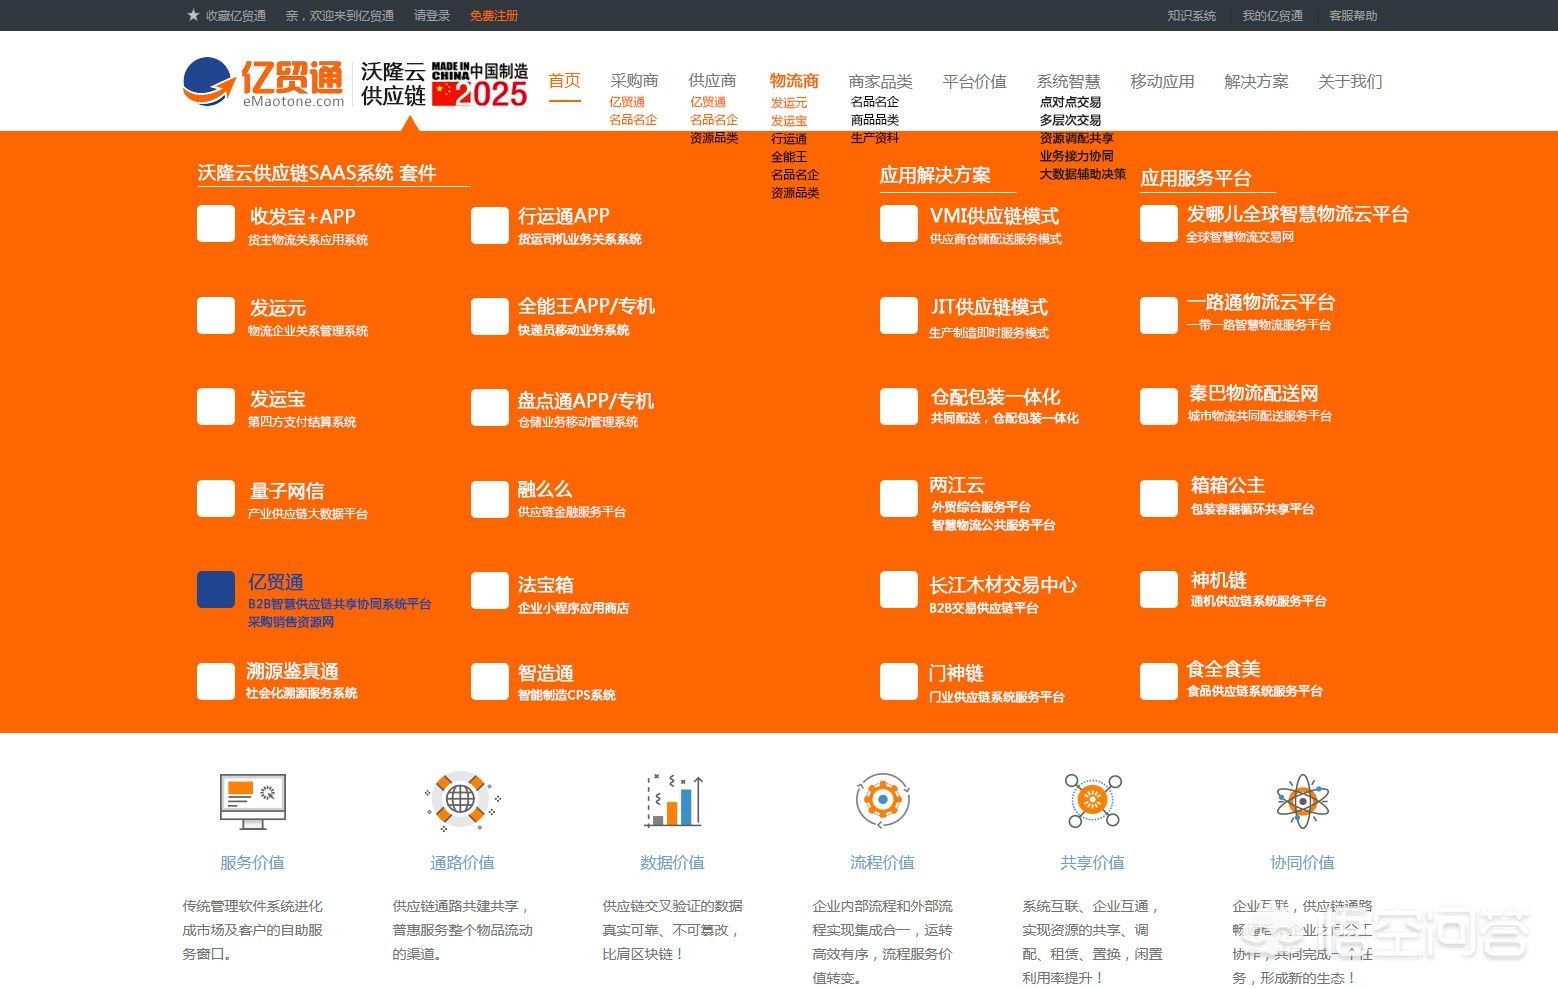Open the 关于我们 navigation menu
Image resolution: width=1558 pixels, height=988 pixels.
(1350, 81)
